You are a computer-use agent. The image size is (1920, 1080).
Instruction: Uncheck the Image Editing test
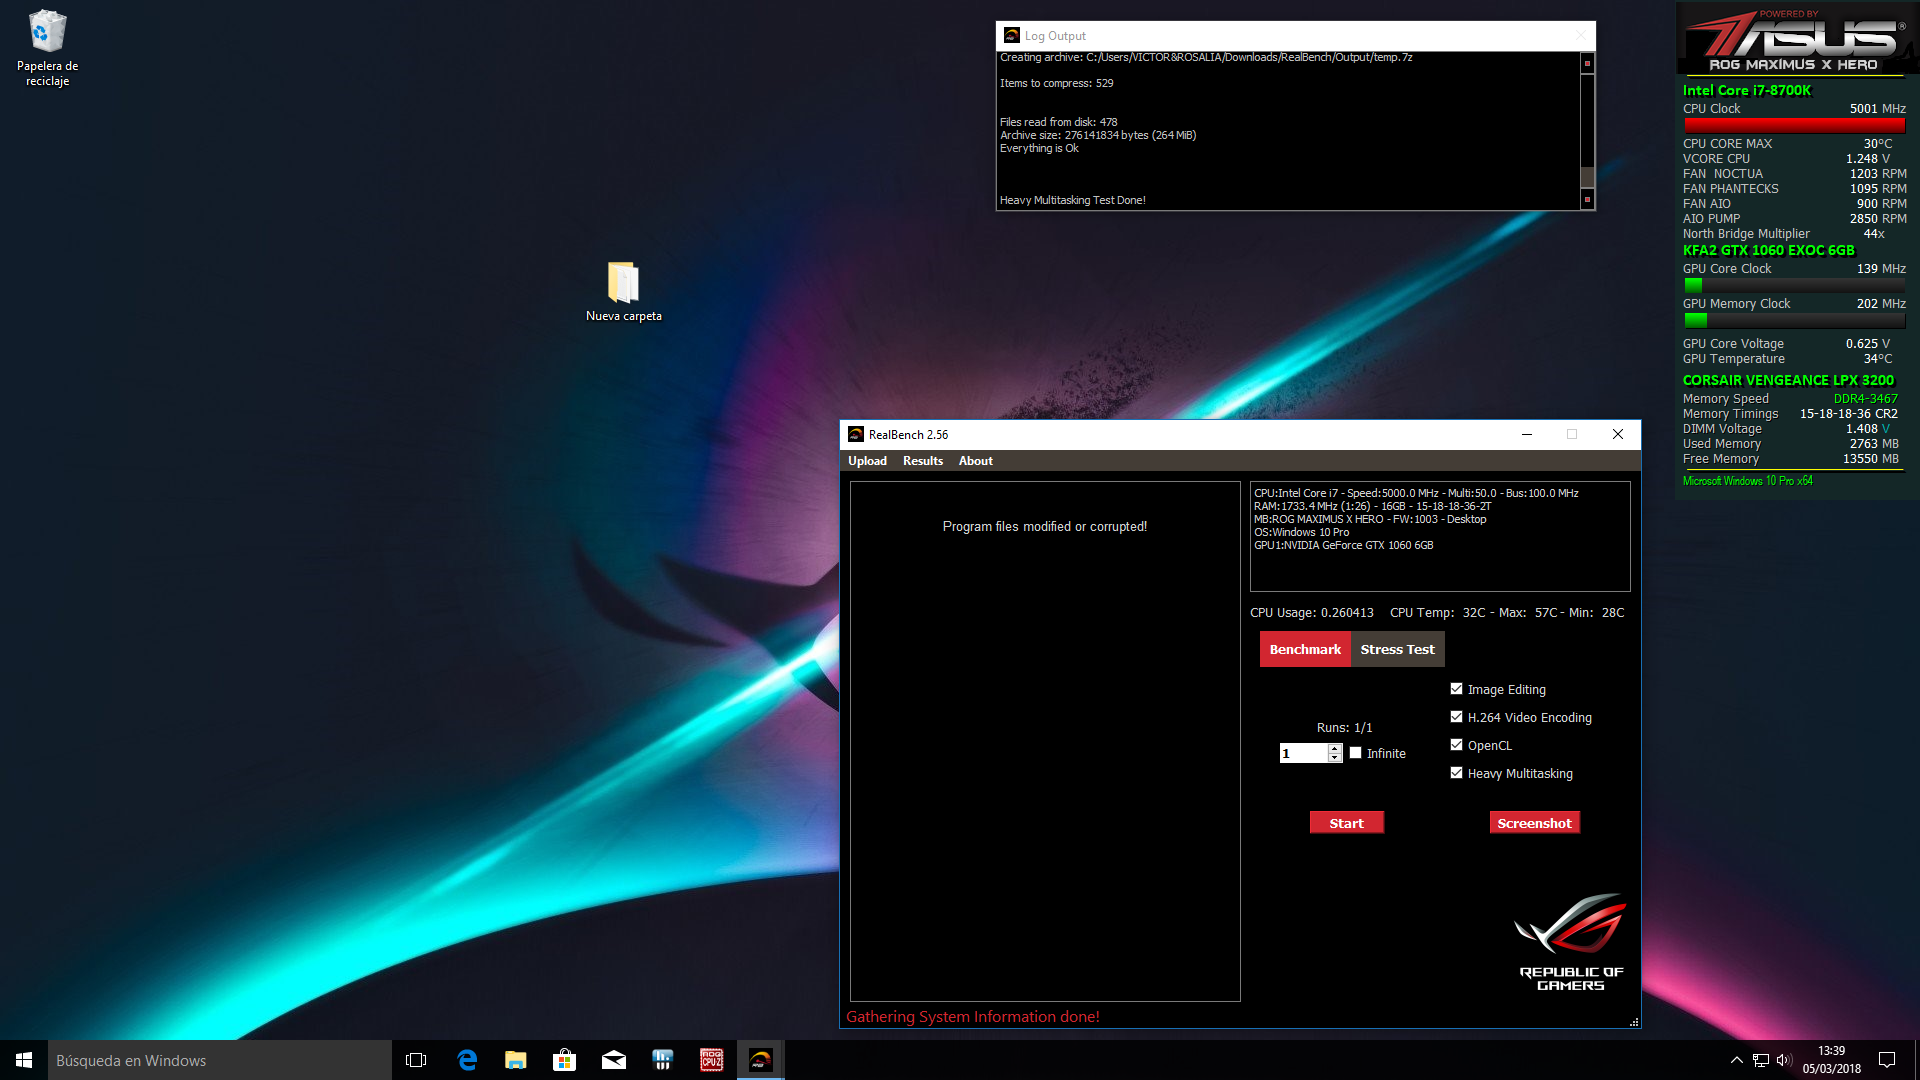click(x=1456, y=689)
